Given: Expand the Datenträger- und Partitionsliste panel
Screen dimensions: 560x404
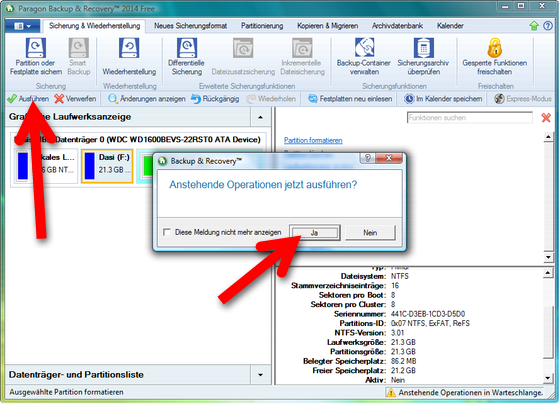Looking at the screenshot, I should click(x=260, y=375).
